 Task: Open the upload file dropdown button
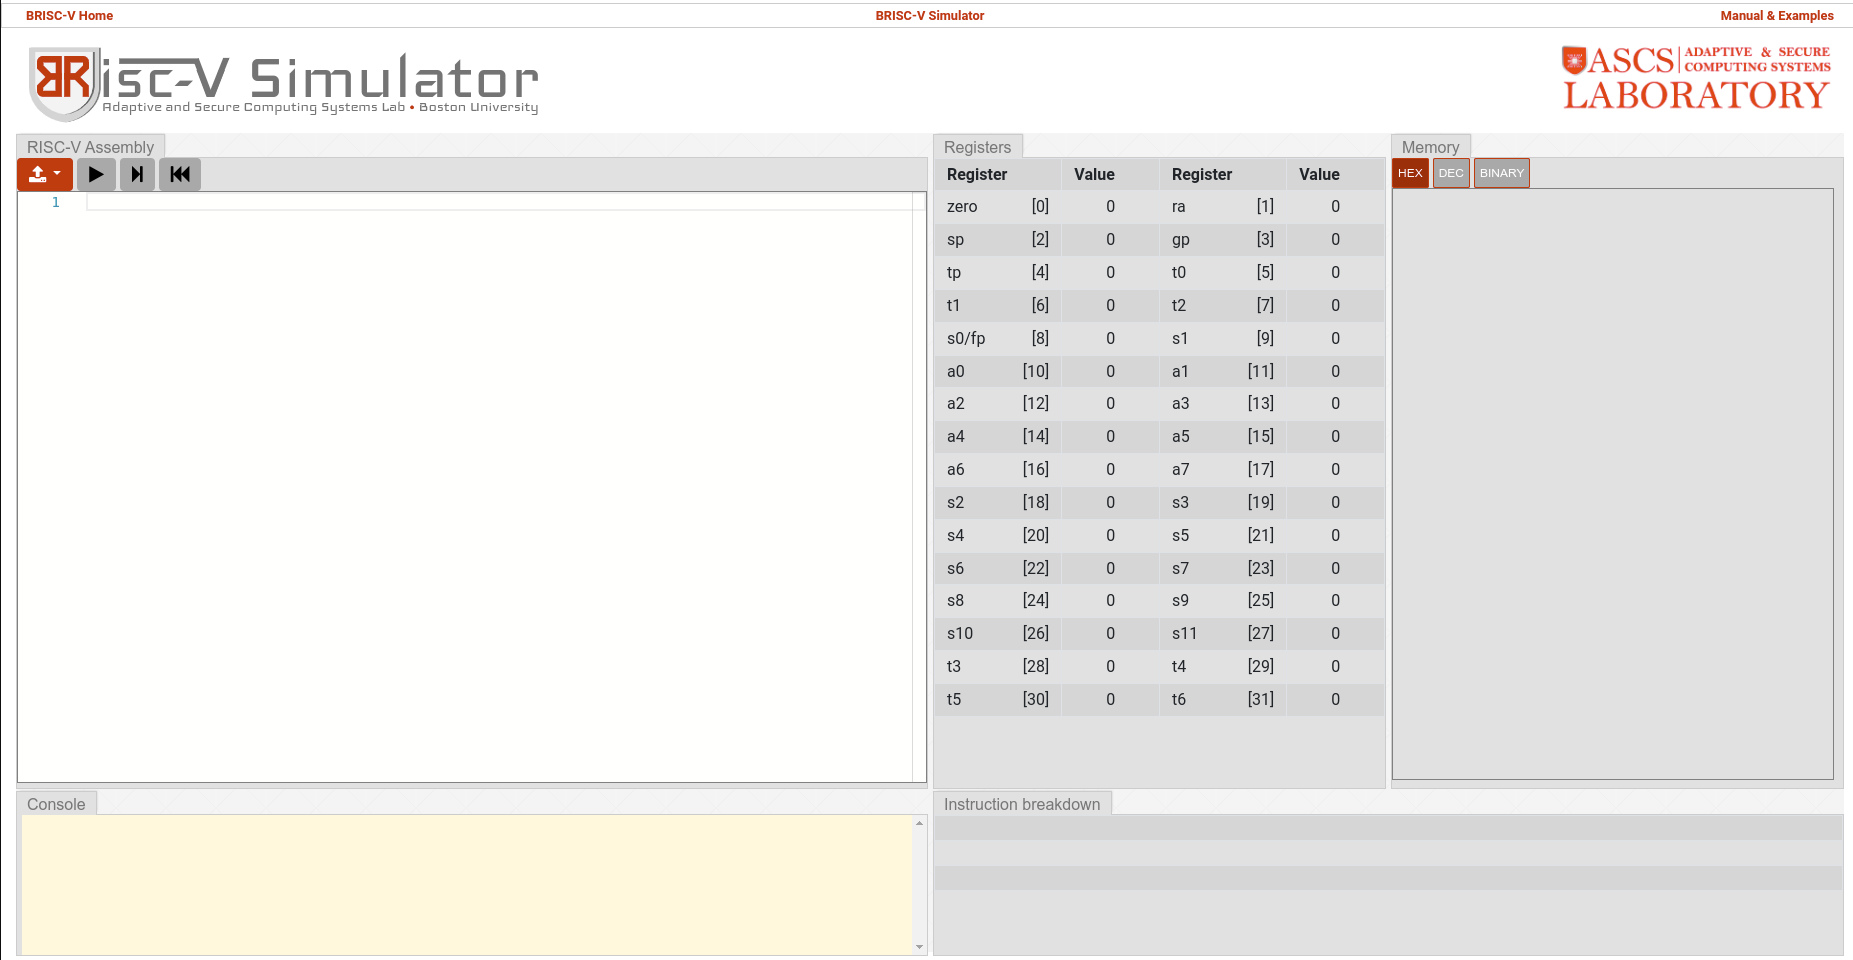click(45, 174)
